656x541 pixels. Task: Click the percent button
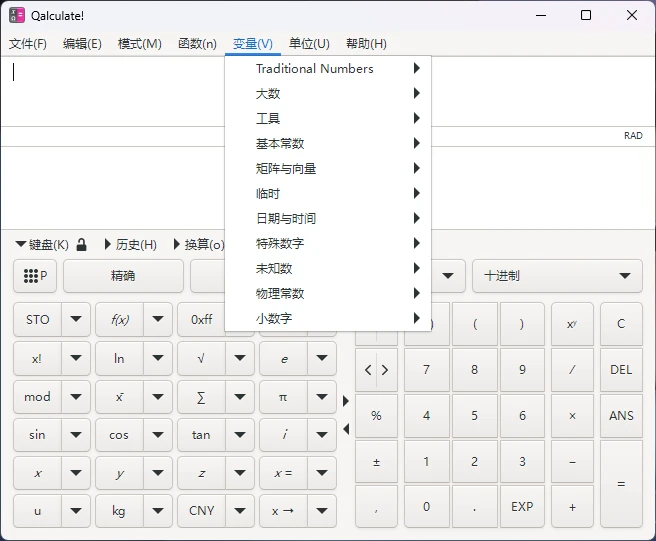pyautogui.click(x=376, y=415)
